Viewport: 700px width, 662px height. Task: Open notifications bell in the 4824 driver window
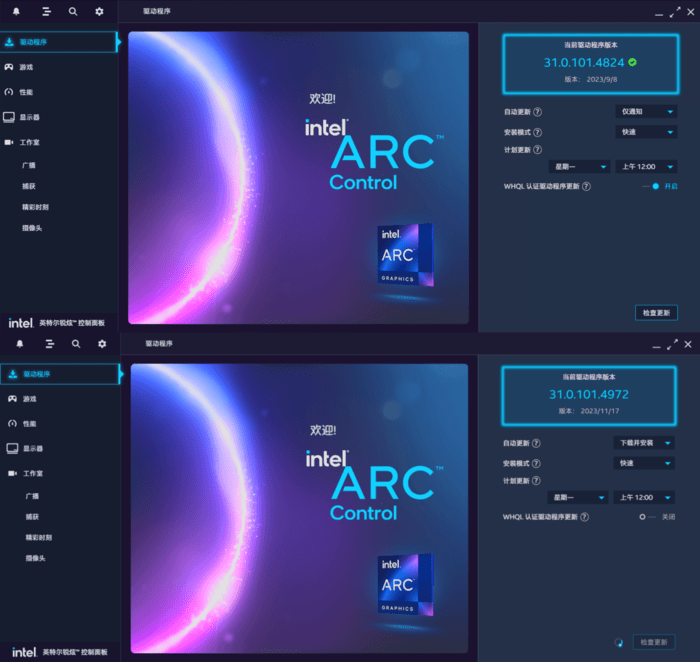[x=17, y=12]
